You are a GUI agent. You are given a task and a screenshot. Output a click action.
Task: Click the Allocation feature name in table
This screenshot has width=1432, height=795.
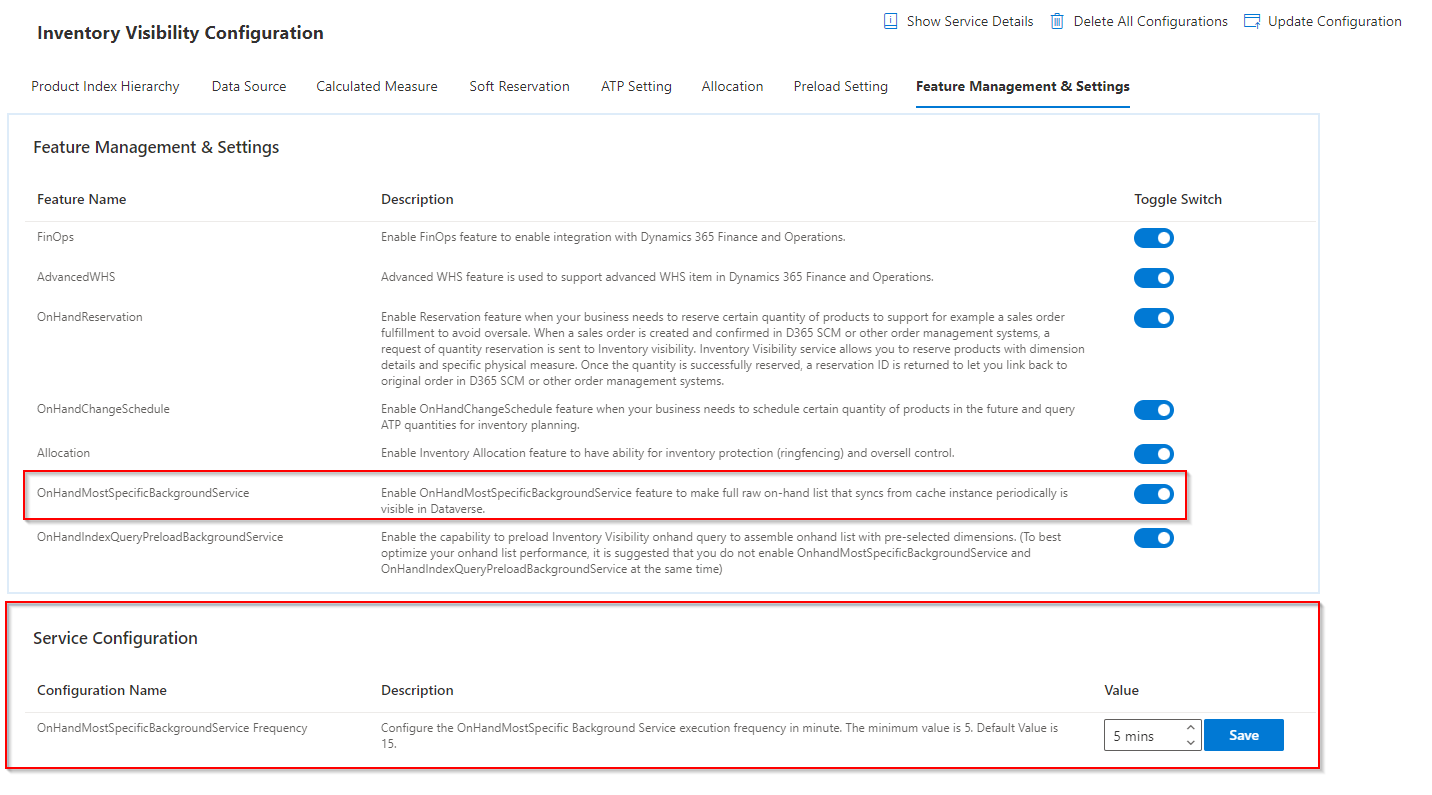point(63,453)
